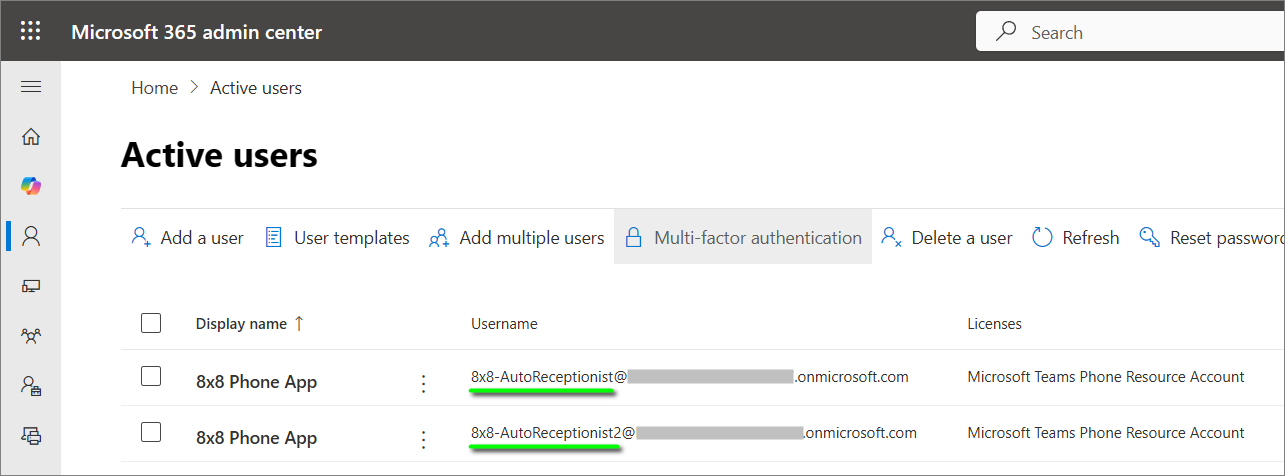This screenshot has height=476, width=1285.
Task: Navigate to Home breadcrumb
Action: click(x=154, y=88)
